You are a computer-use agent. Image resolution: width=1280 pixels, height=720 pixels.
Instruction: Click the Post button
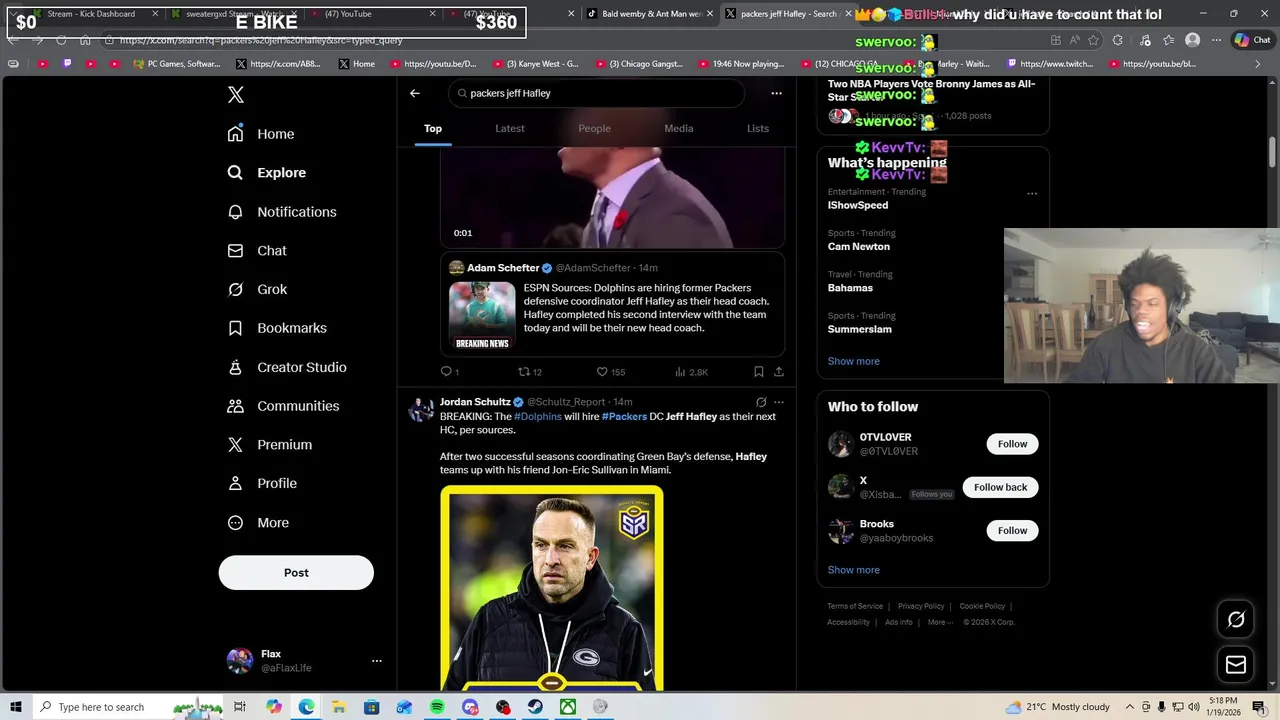pos(296,573)
